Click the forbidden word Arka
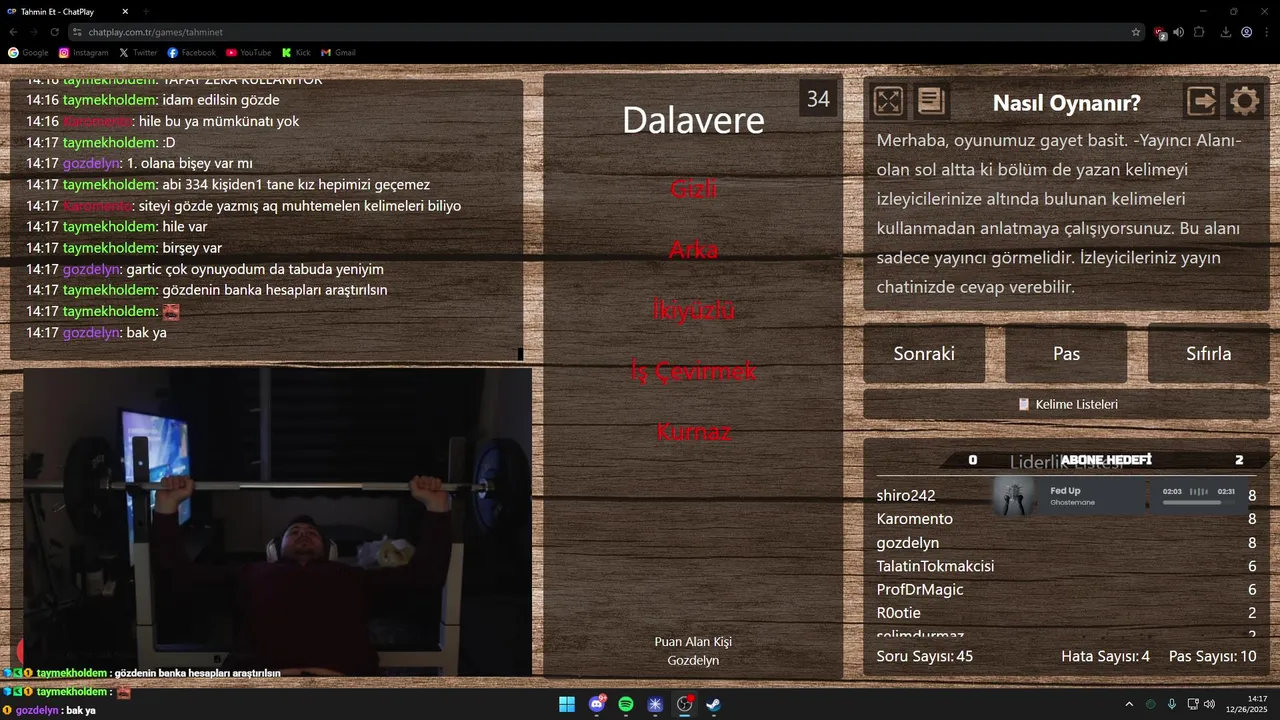The height and width of the screenshot is (720, 1280). pos(693,249)
